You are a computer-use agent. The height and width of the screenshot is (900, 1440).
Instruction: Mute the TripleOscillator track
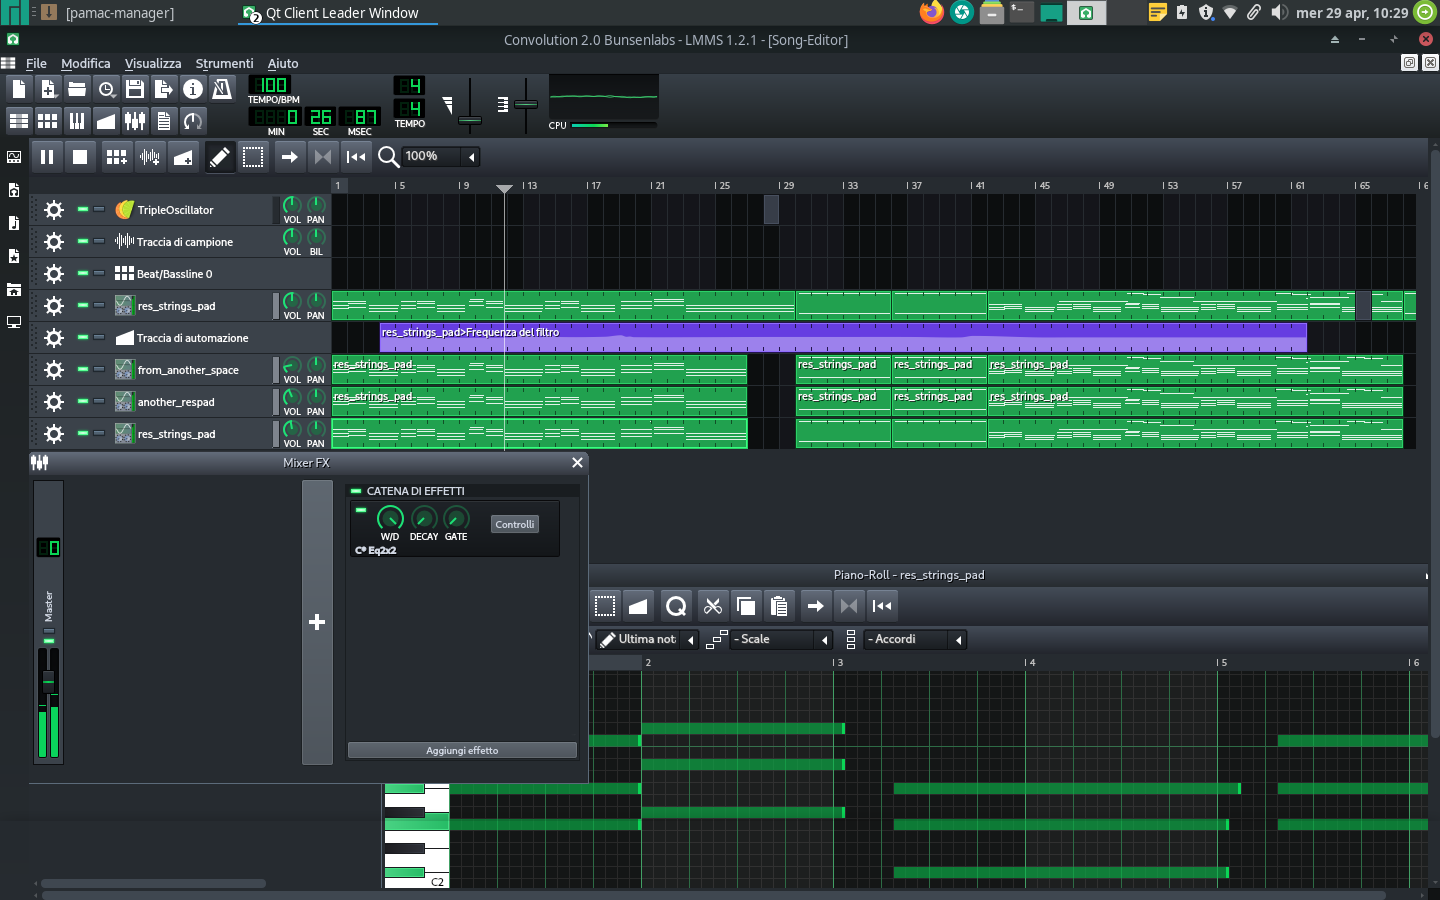[x=83, y=209]
